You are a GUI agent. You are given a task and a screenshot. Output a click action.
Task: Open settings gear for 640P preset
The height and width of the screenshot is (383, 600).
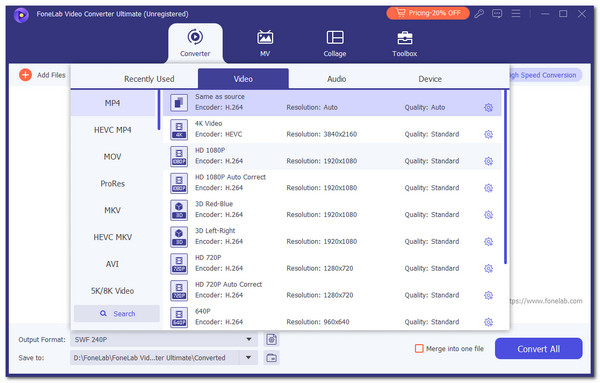pyautogui.click(x=488, y=322)
